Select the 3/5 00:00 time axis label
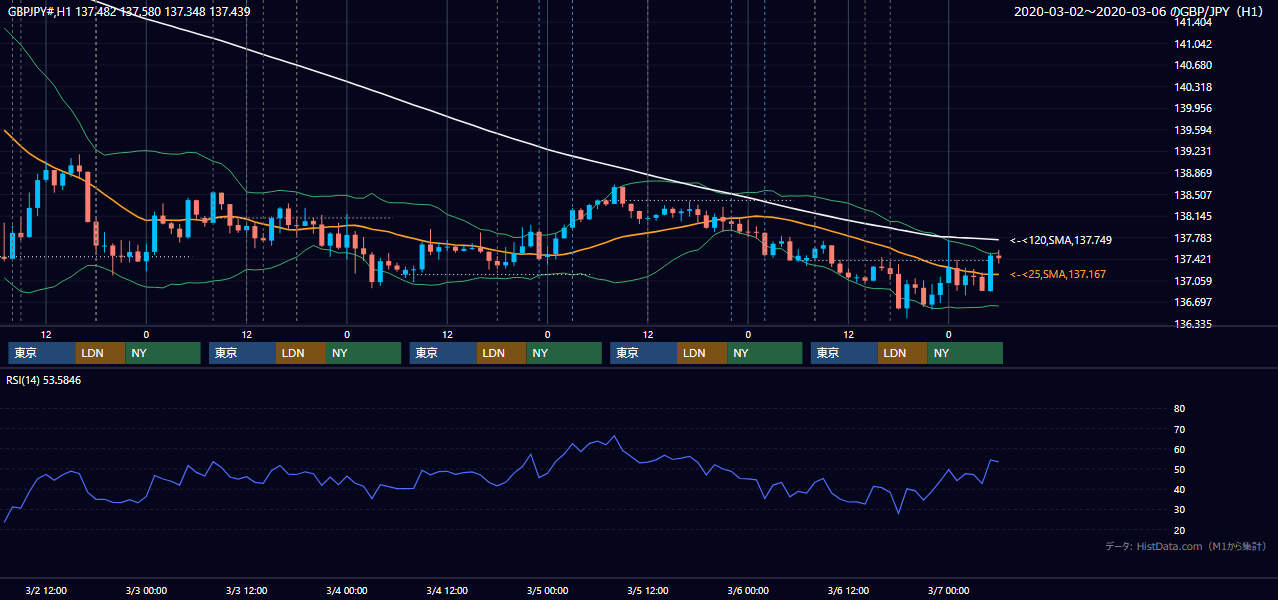Image resolution: width=1278 pixels, height=600 pixels. coord(547,591)
